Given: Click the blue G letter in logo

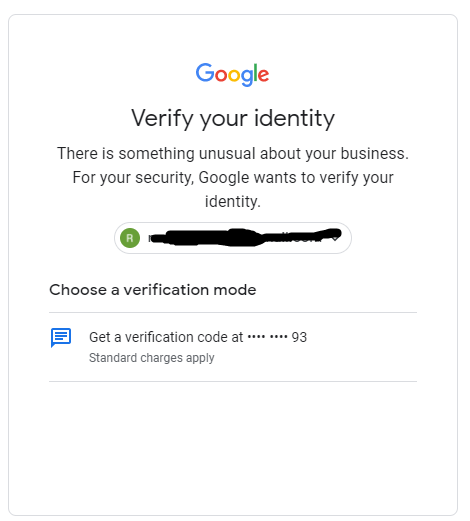Looking at the screenshot, I should [205, 72].
